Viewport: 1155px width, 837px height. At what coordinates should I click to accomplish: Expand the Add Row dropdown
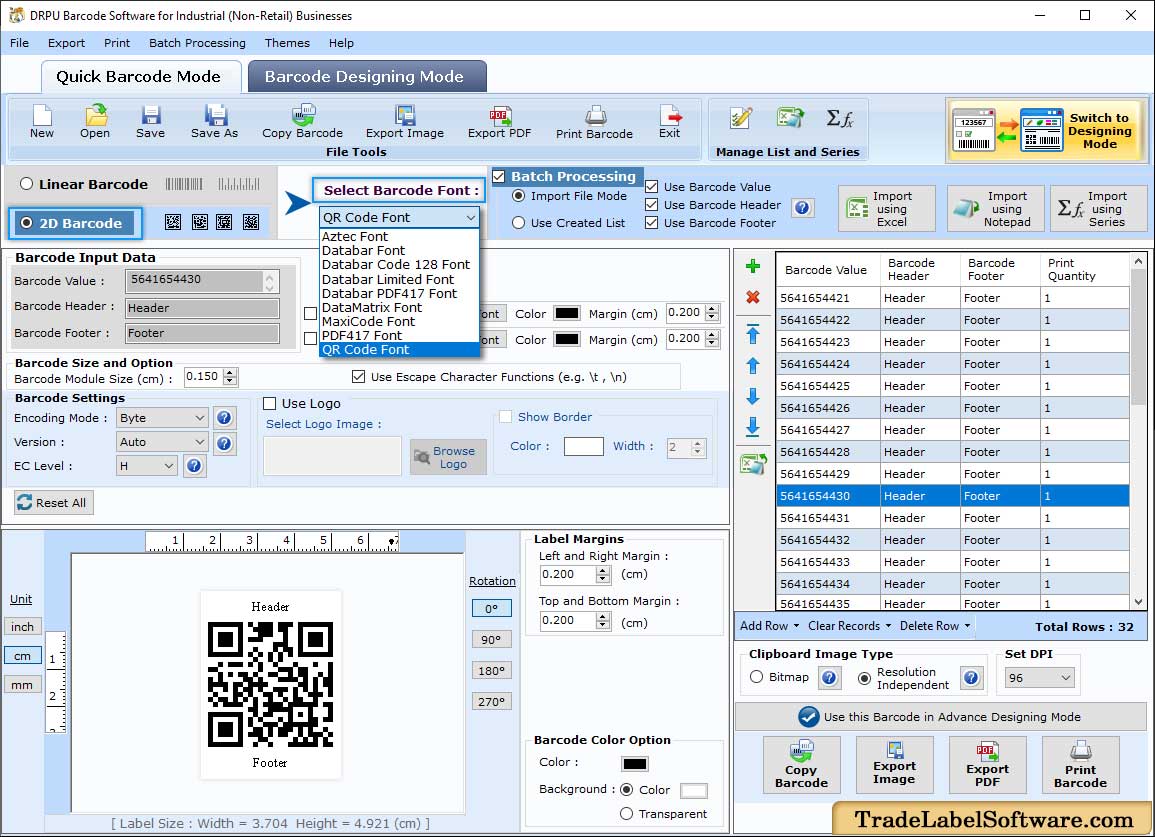pyautogui.click(x=796, y=626)
